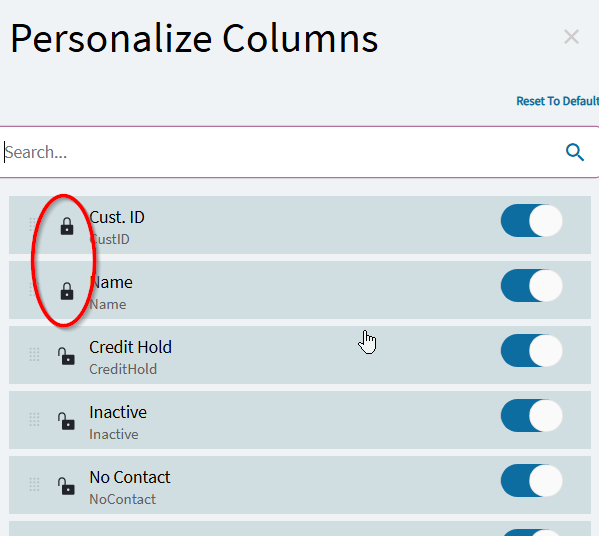The width and height of the screenshot is (599, 536).
Task: Click the lock icon beside Name
Action: pyautogui.click(x=67, y=291)
